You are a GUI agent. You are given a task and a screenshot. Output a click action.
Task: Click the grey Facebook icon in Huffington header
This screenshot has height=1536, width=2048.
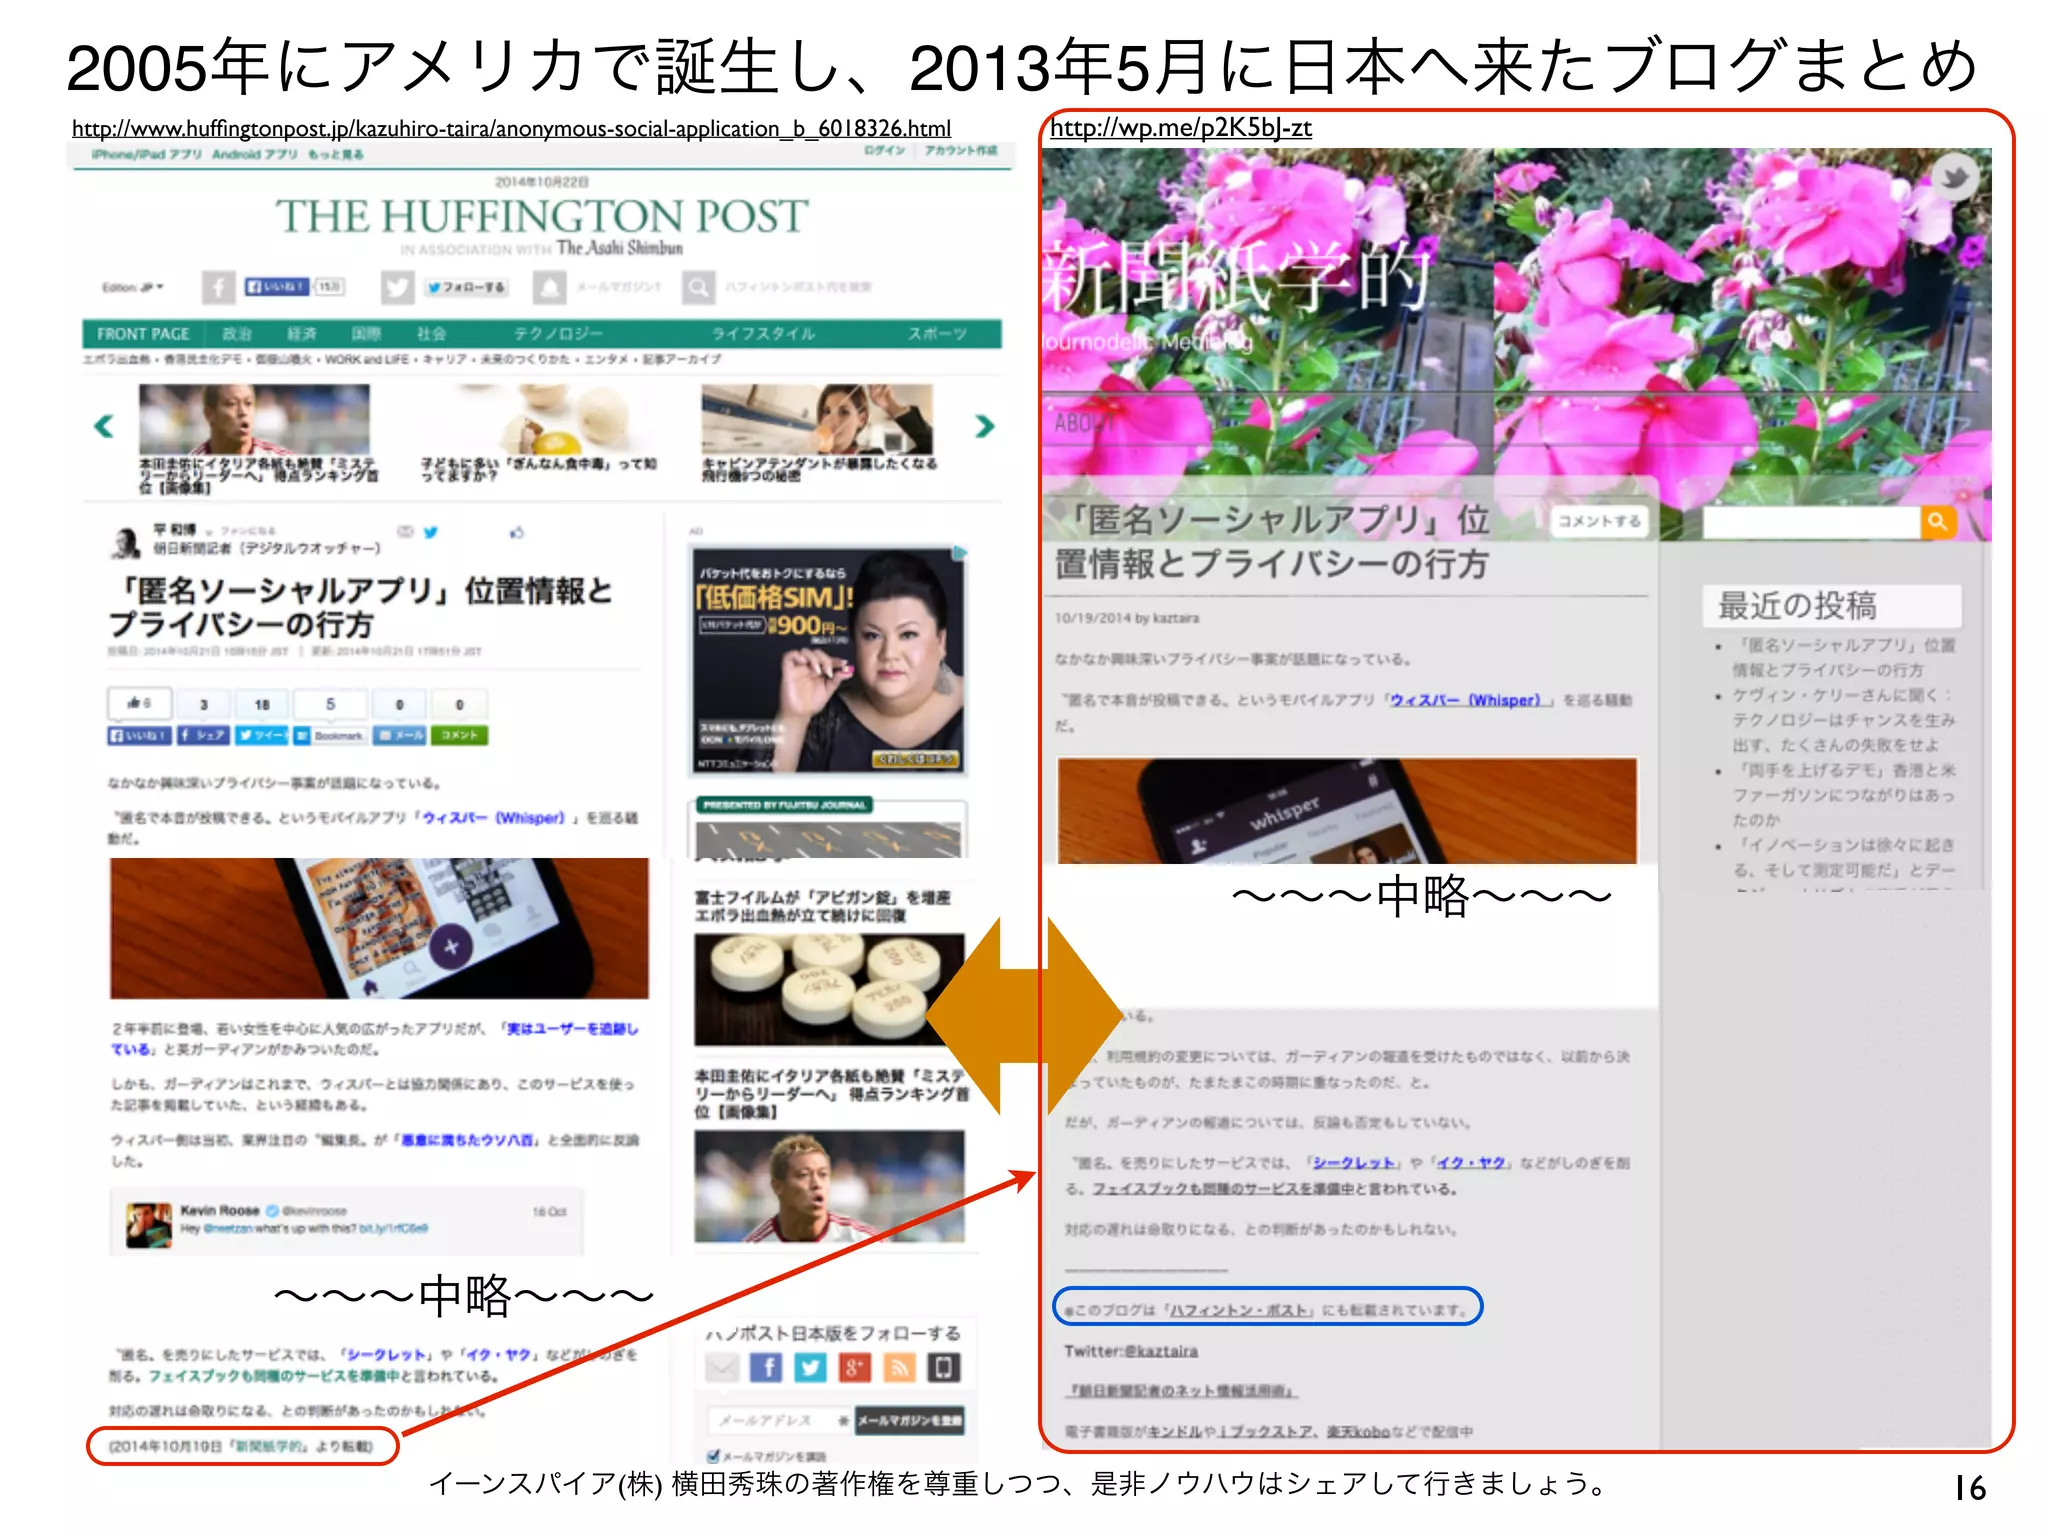219,287
